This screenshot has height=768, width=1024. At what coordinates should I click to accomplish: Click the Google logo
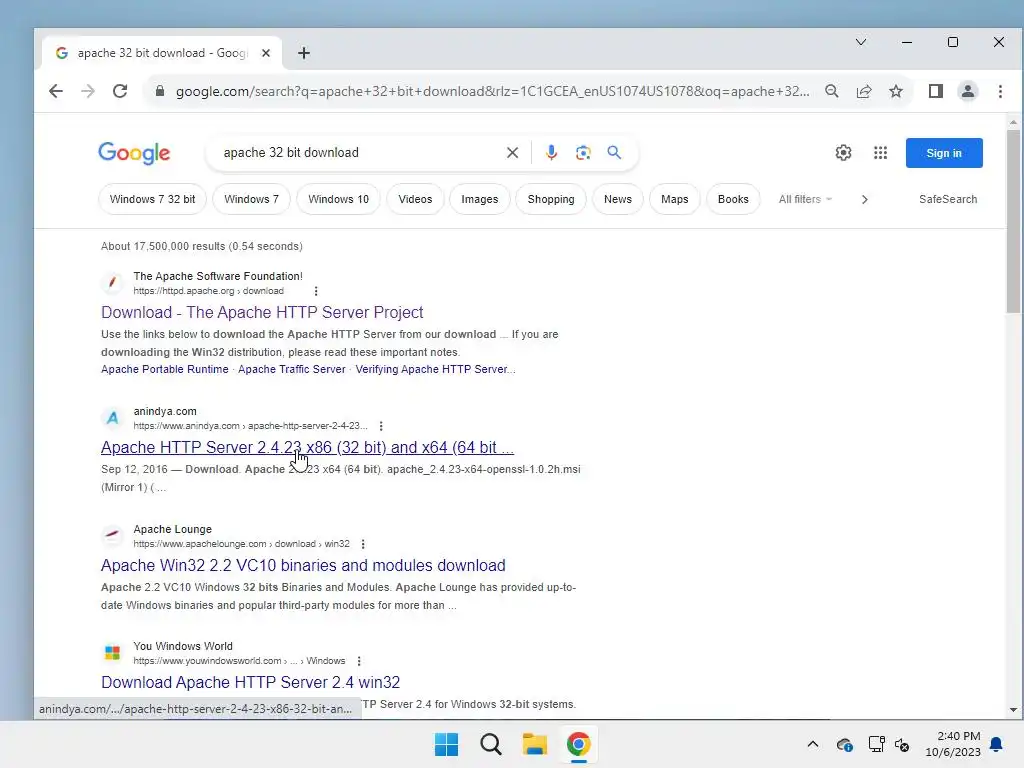click(134, 153)
